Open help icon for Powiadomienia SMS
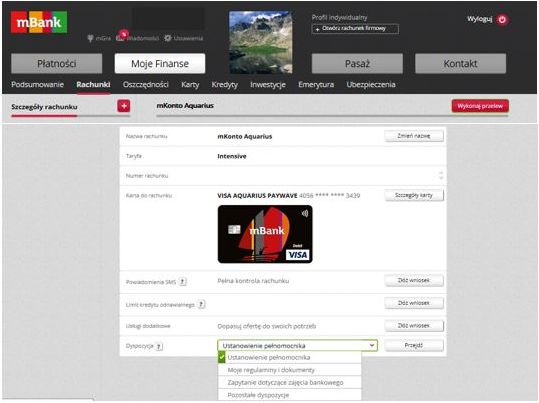The width and height of the screenshot is (539, 403). [183, 282]
